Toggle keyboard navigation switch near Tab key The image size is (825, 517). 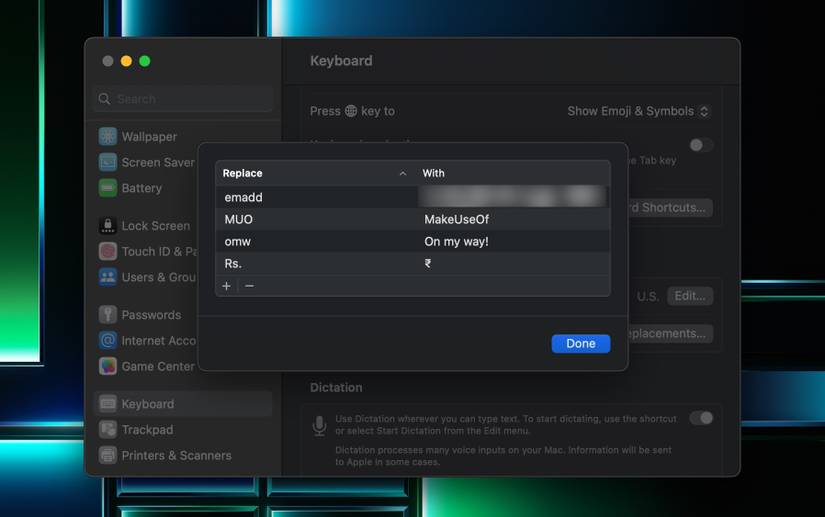(x=701, y=145)
